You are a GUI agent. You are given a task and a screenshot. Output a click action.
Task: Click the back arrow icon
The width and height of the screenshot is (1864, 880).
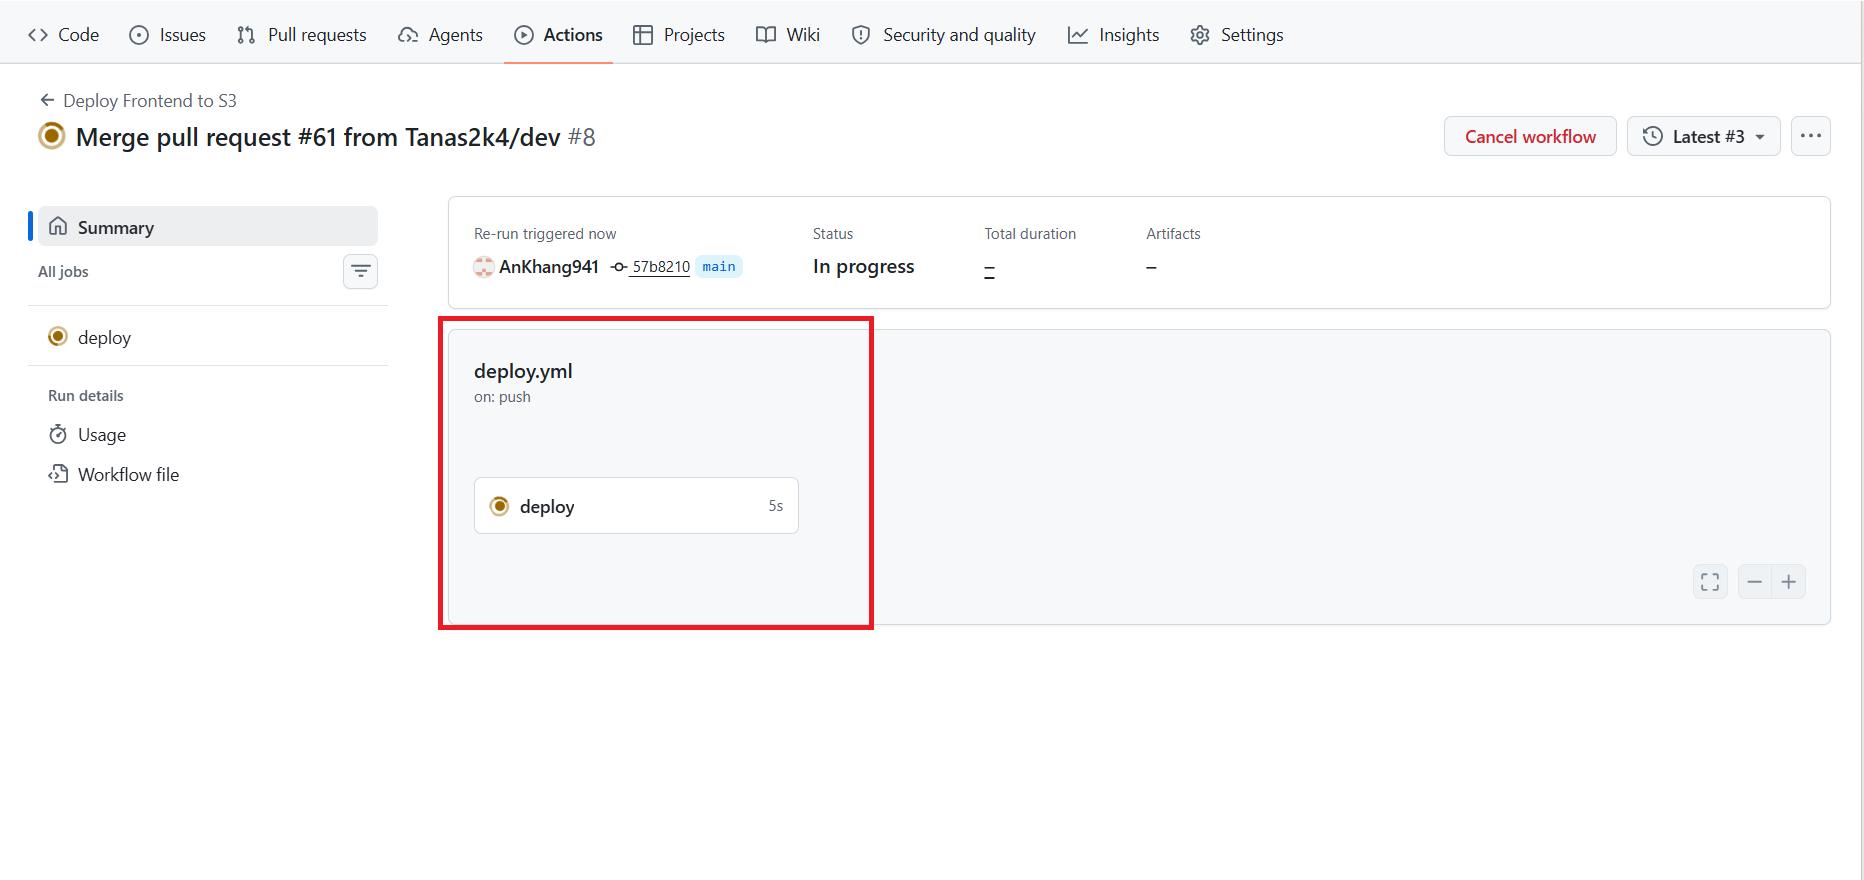point(47,100)
